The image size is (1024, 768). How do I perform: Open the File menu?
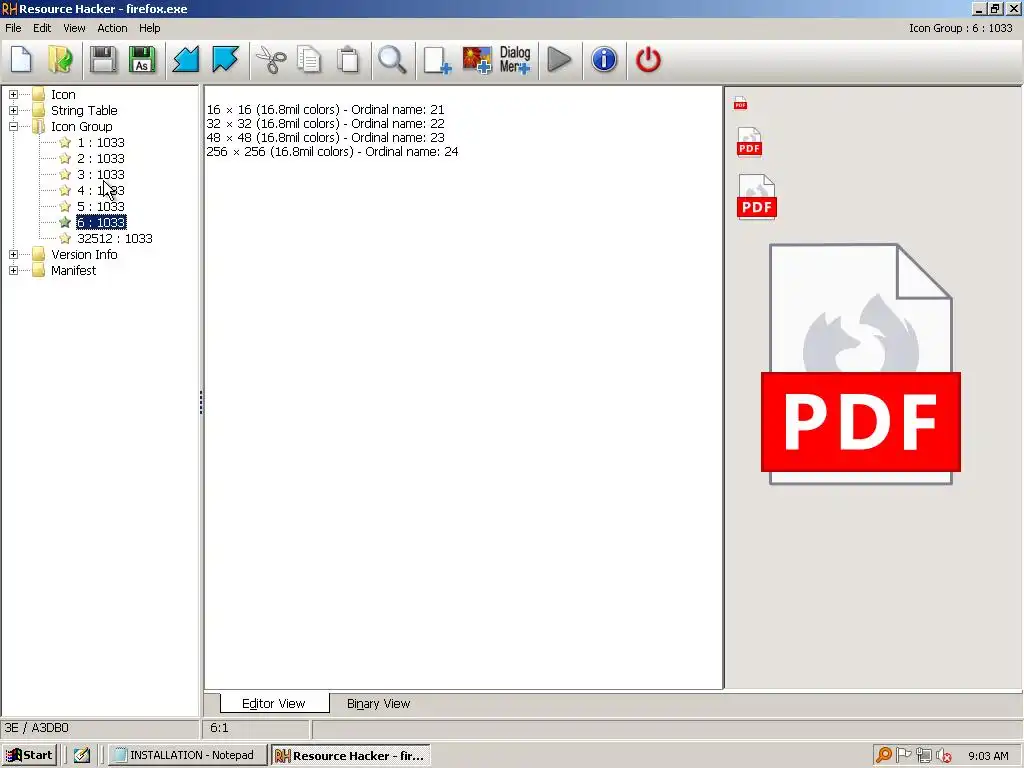coord(13,28)
